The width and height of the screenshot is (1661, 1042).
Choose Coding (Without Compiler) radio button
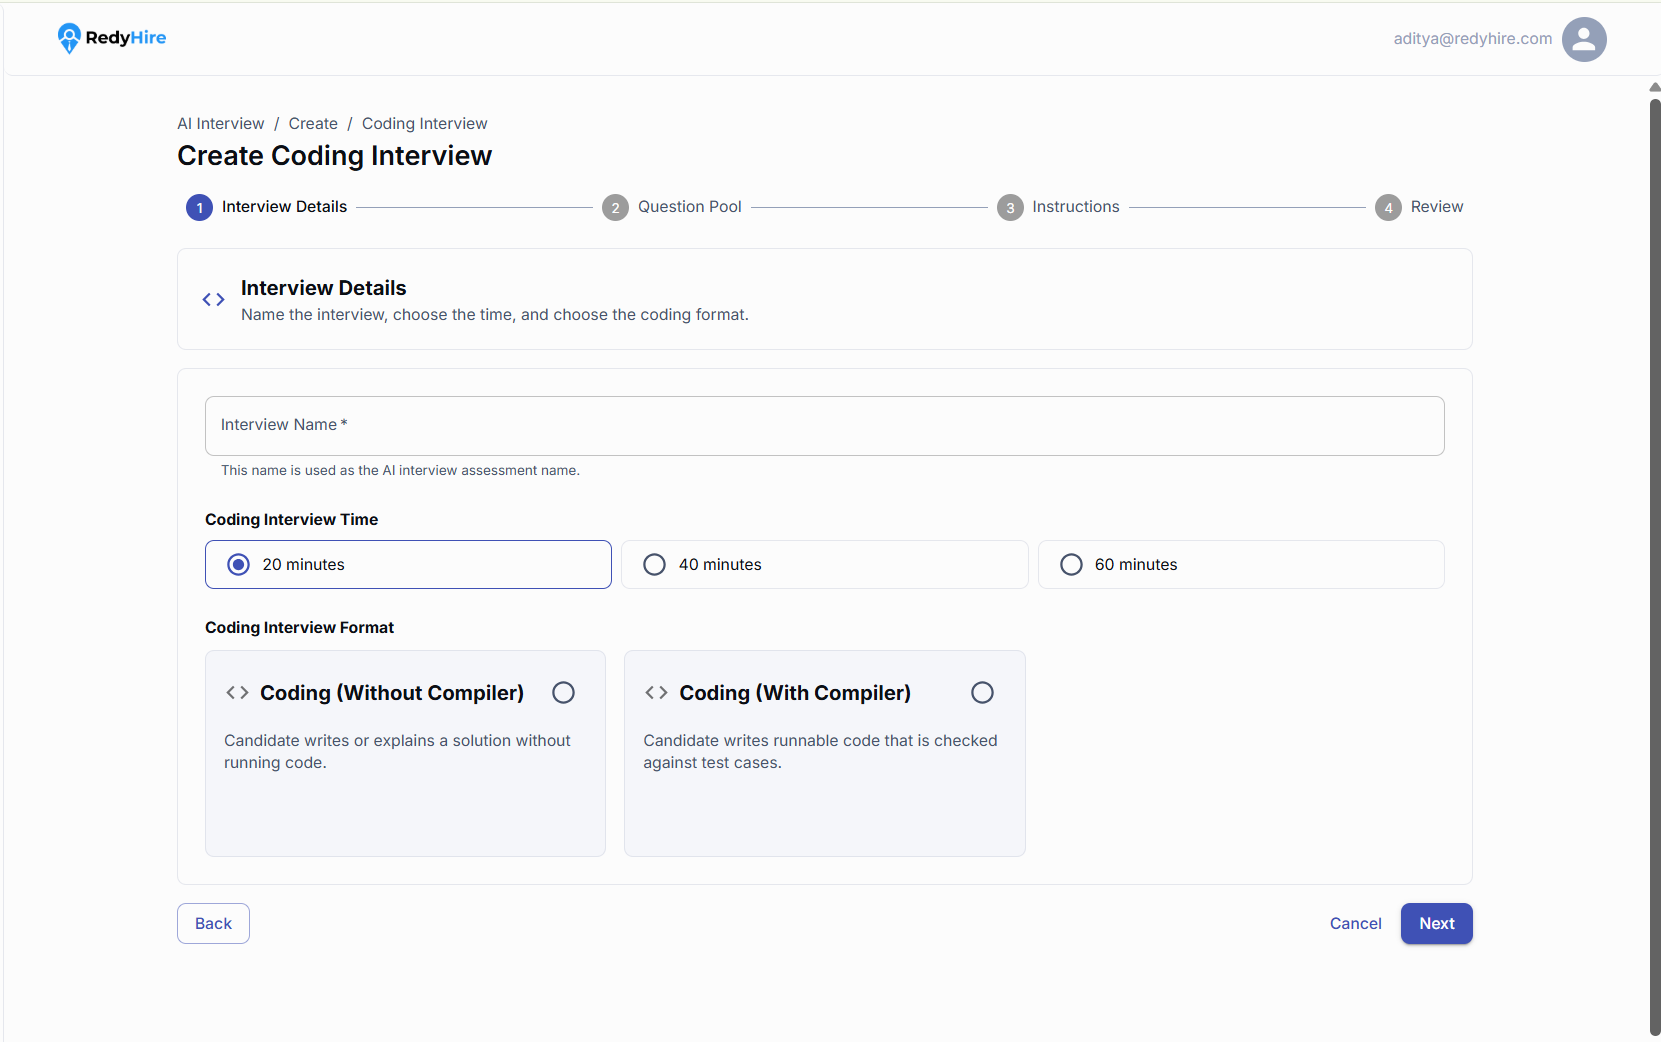tap(563, 692)
